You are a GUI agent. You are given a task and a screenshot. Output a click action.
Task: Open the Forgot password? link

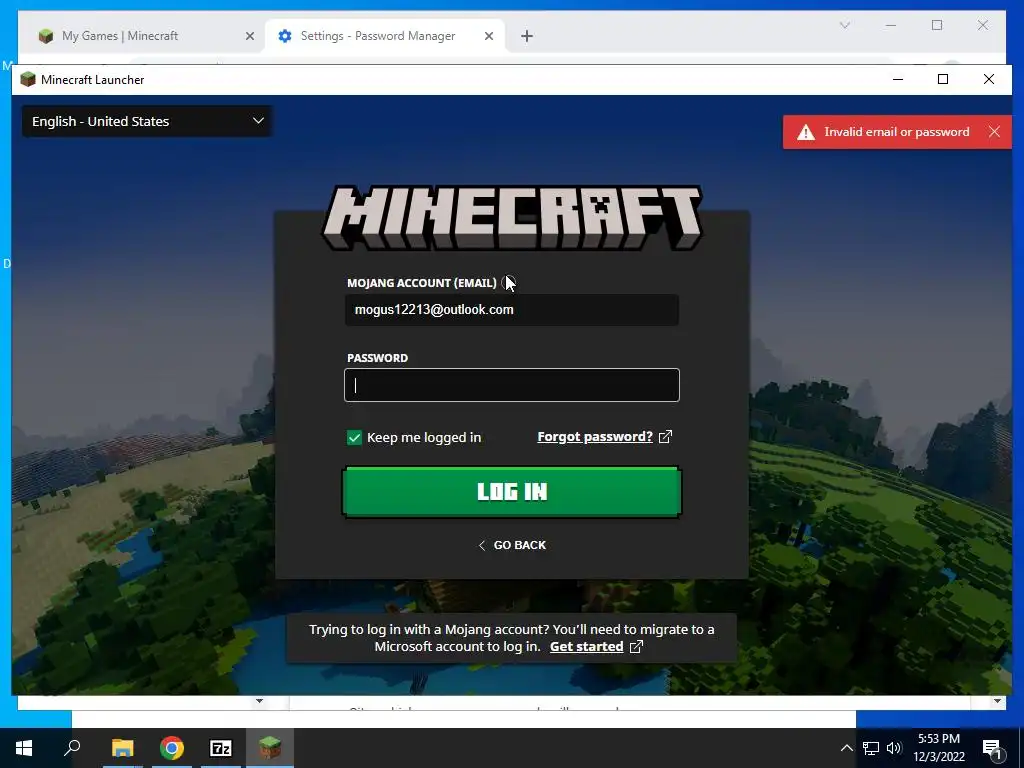(x=595, y=437)
